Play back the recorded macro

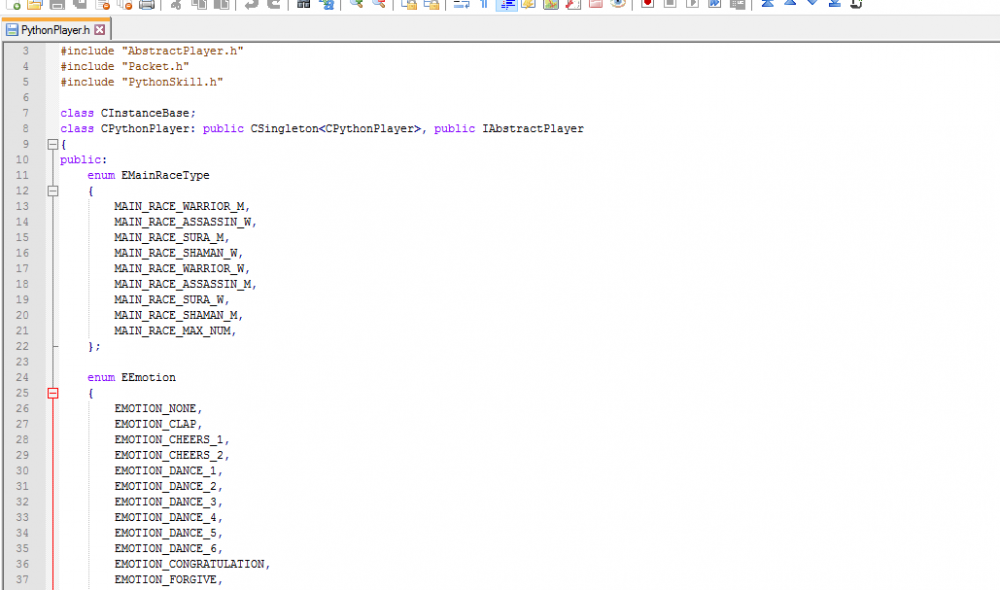point(692,4)
